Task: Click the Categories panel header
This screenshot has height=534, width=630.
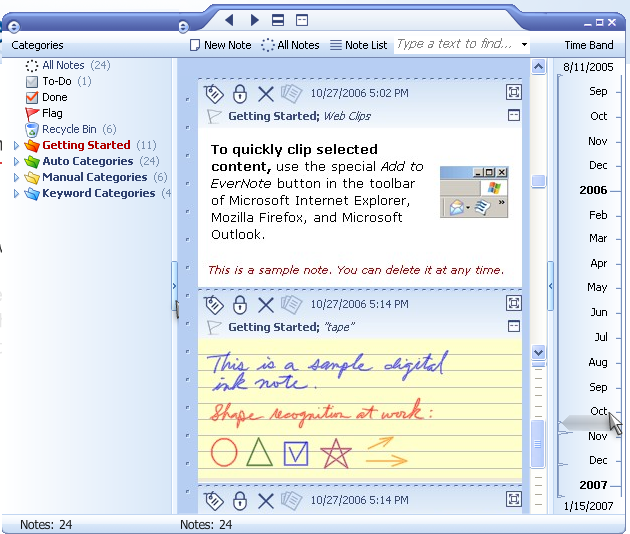Action: tap(37, 45)
